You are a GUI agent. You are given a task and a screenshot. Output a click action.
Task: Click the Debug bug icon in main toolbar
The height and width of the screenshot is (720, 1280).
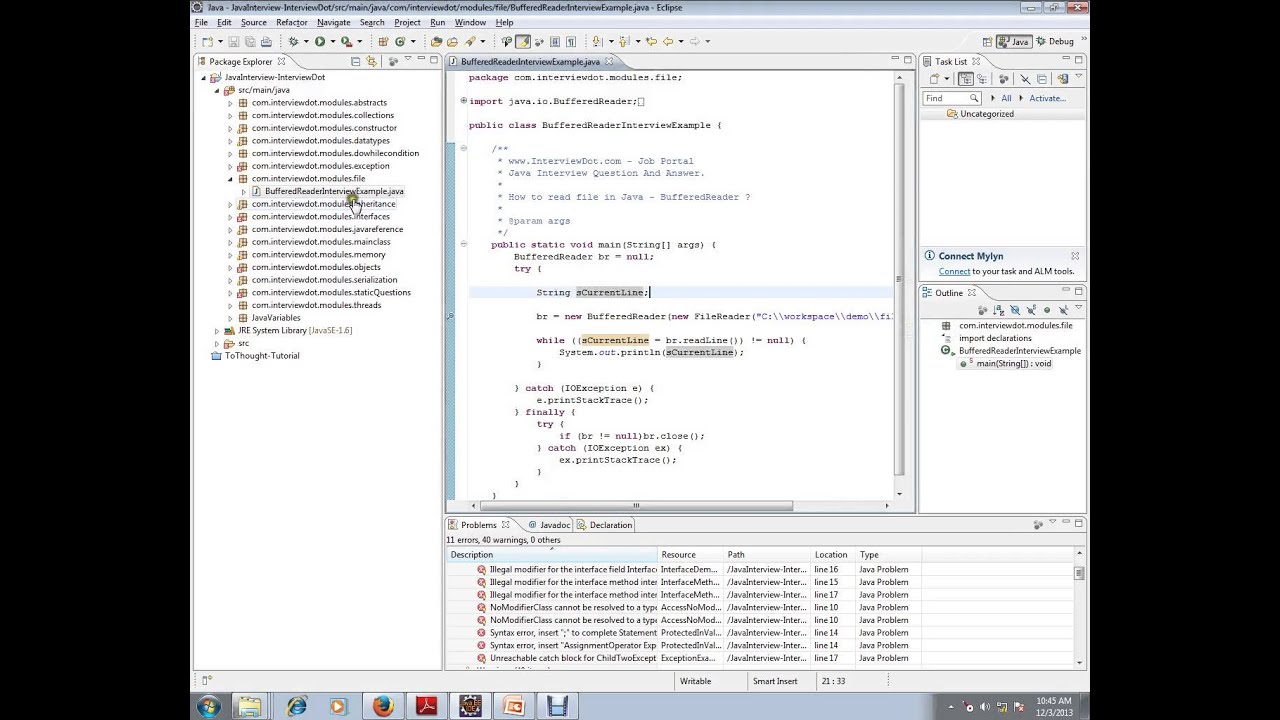[293, 42]
